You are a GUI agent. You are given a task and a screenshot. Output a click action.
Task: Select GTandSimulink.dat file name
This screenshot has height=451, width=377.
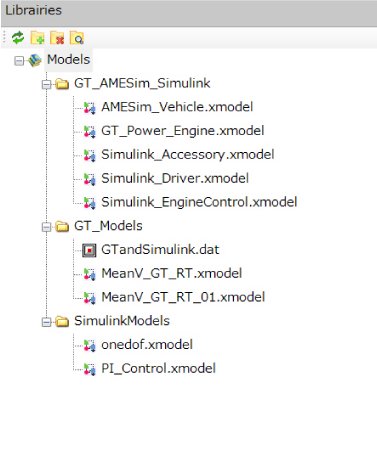point(160,250)
